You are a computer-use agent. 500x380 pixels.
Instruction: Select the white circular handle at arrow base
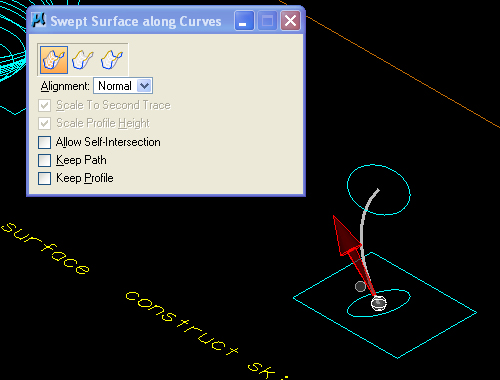379,303
